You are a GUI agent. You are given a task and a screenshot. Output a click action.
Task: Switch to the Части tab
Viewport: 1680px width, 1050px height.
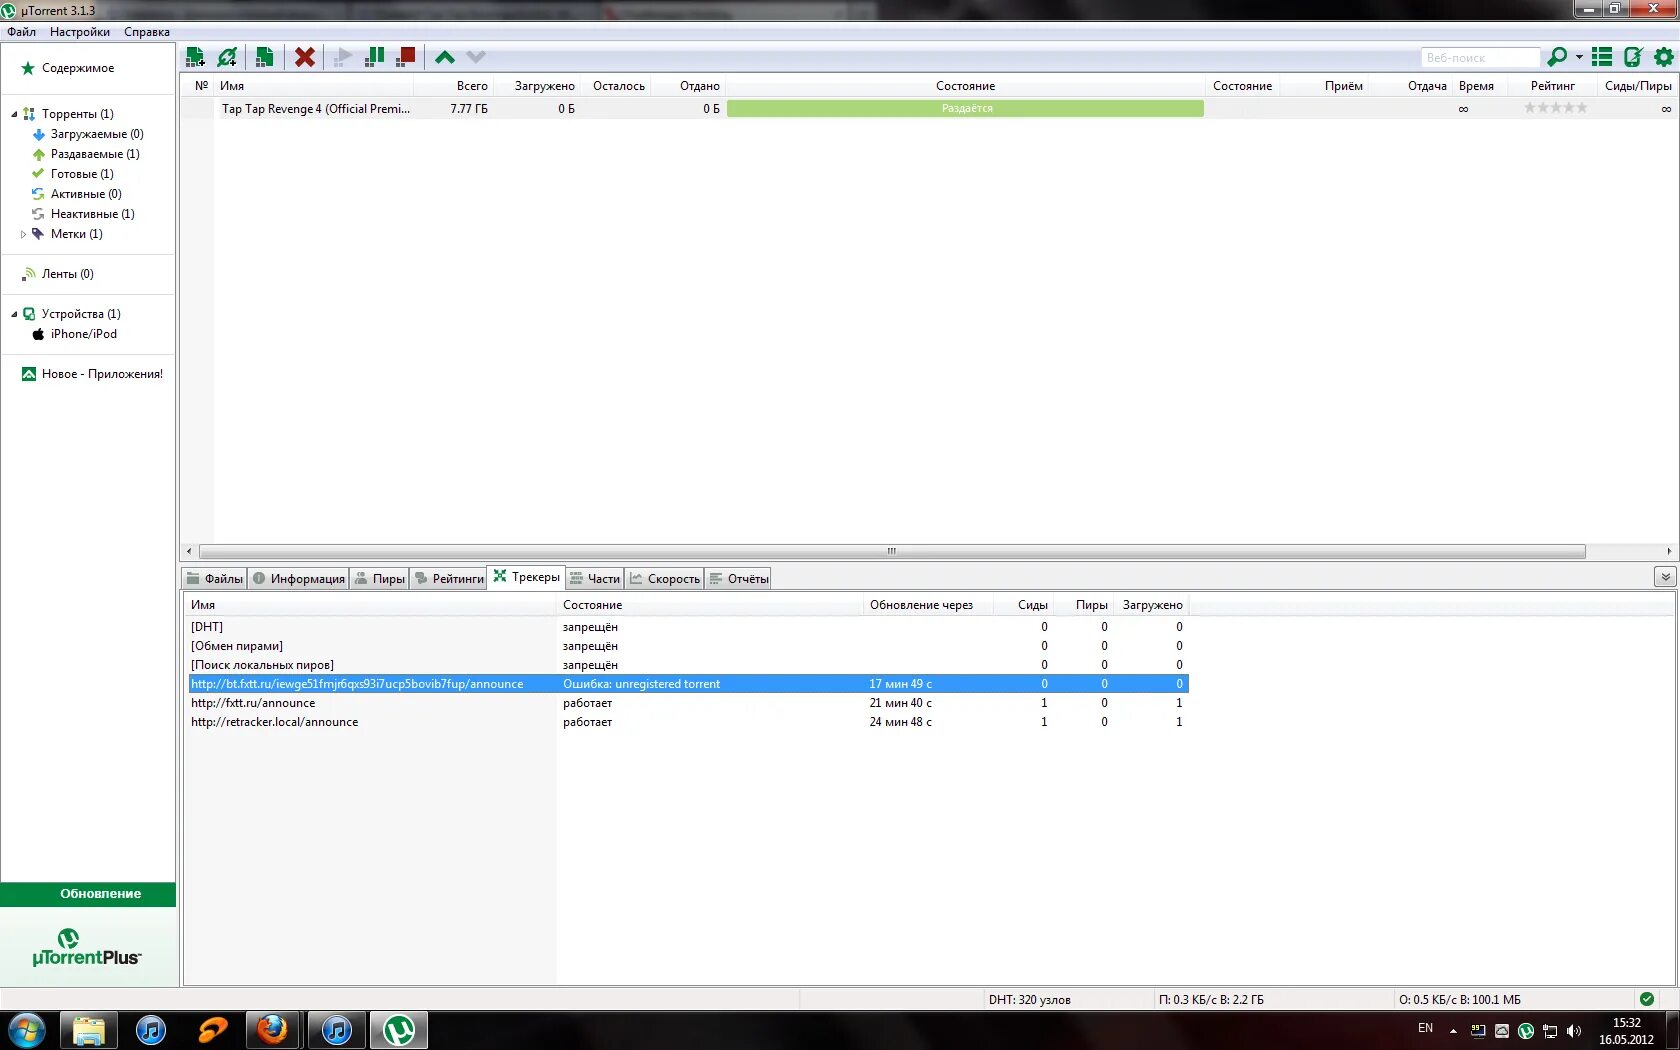595,579
